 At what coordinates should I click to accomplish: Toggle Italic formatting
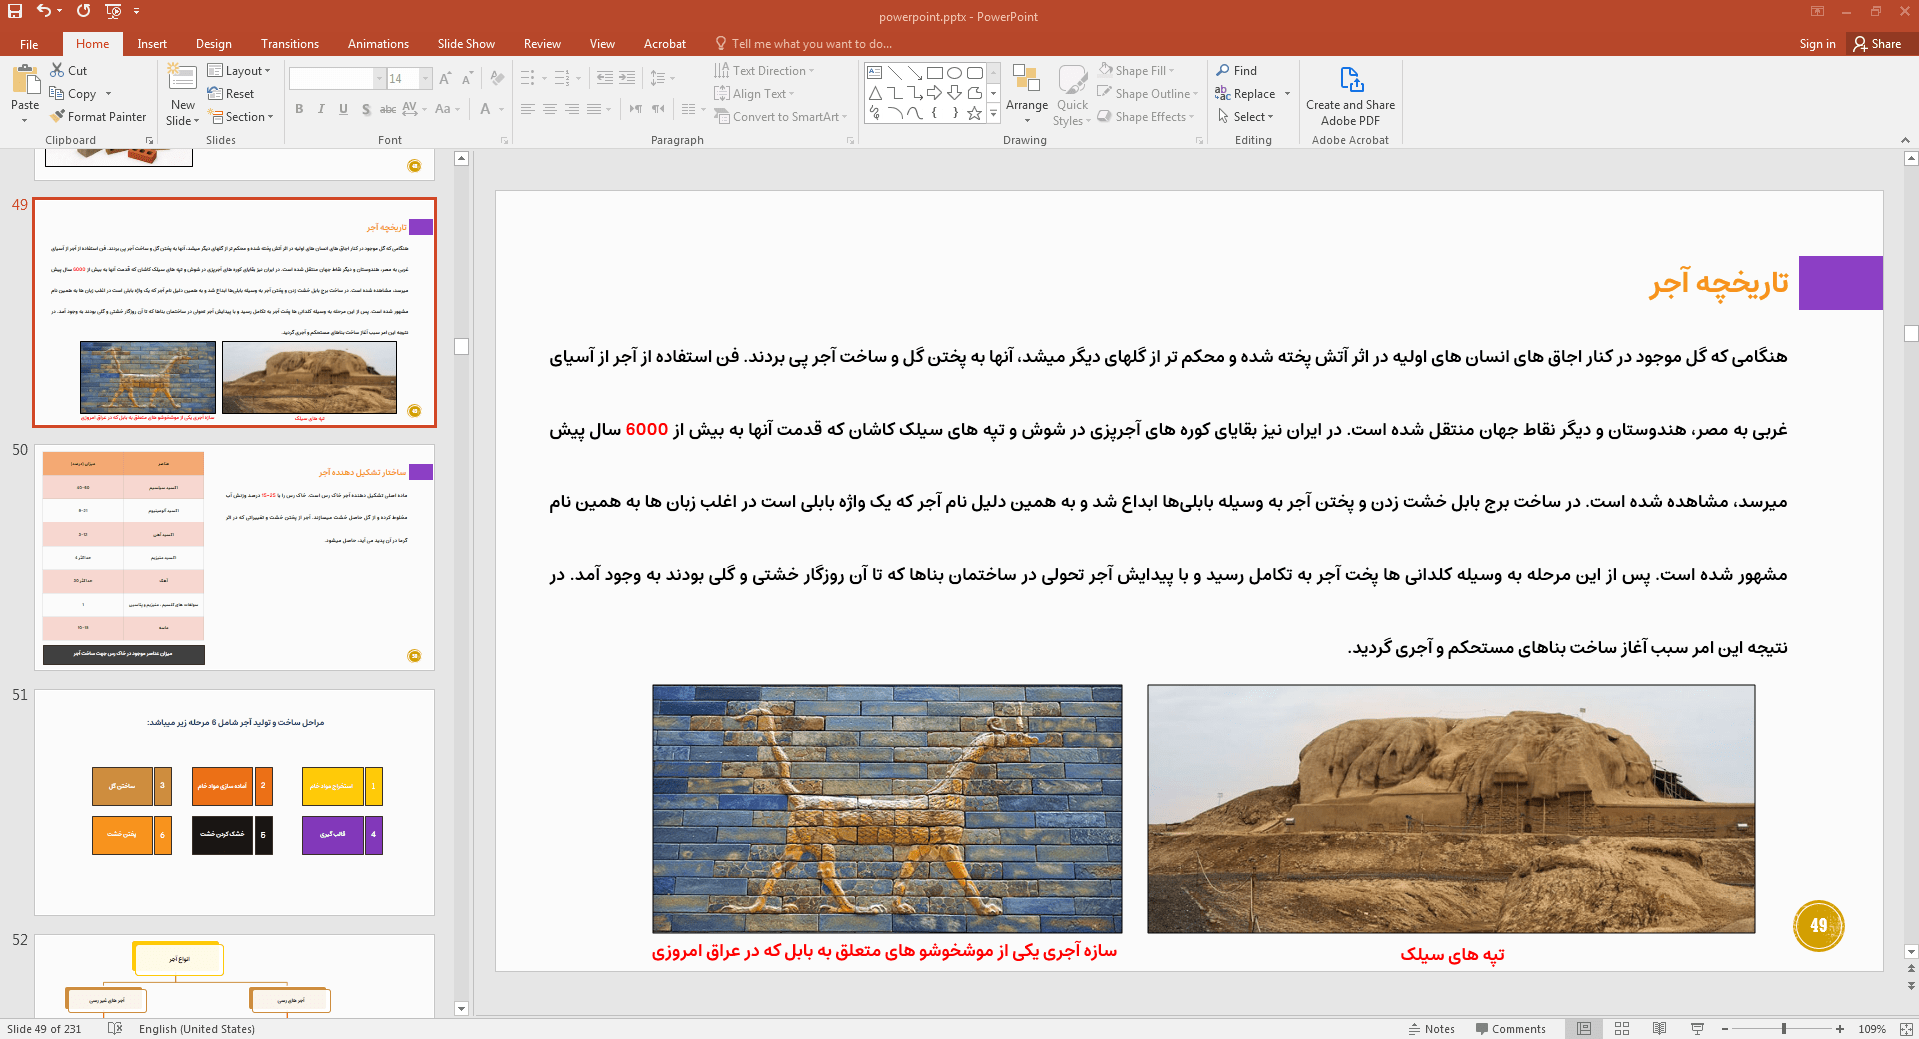tap(321, 109)
